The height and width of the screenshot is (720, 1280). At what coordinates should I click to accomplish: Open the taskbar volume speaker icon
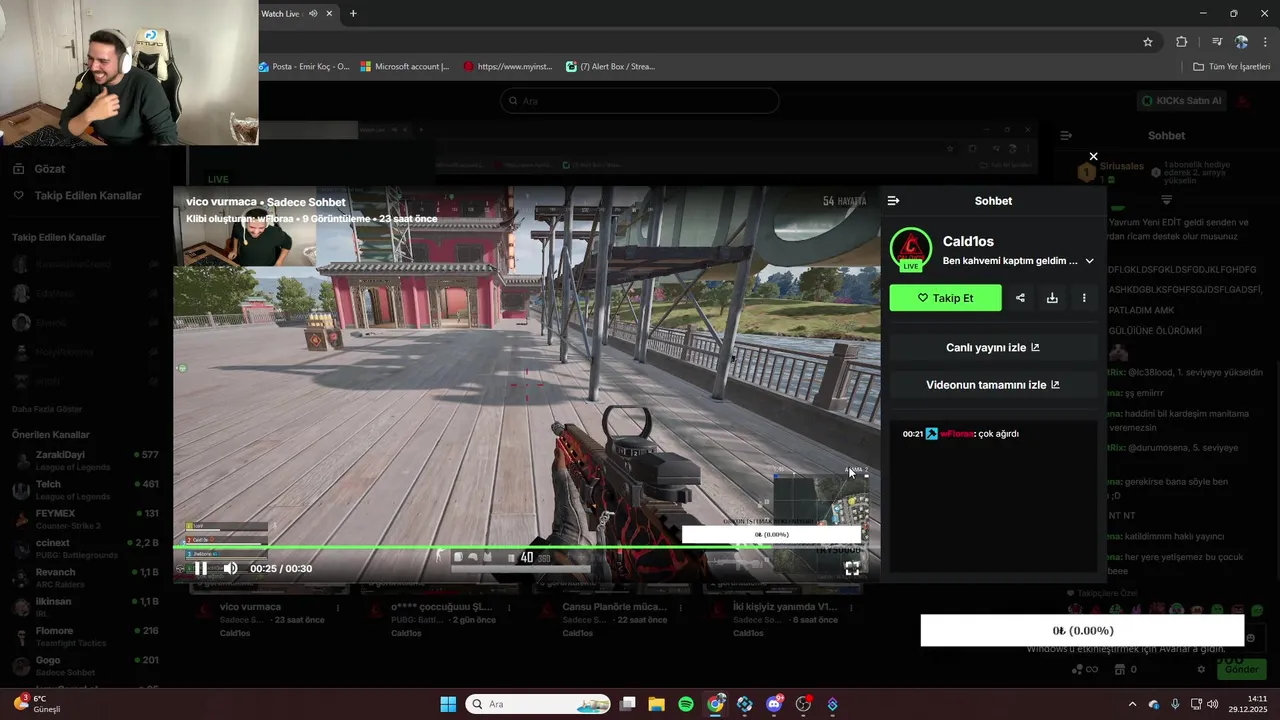coord(1212,704)
